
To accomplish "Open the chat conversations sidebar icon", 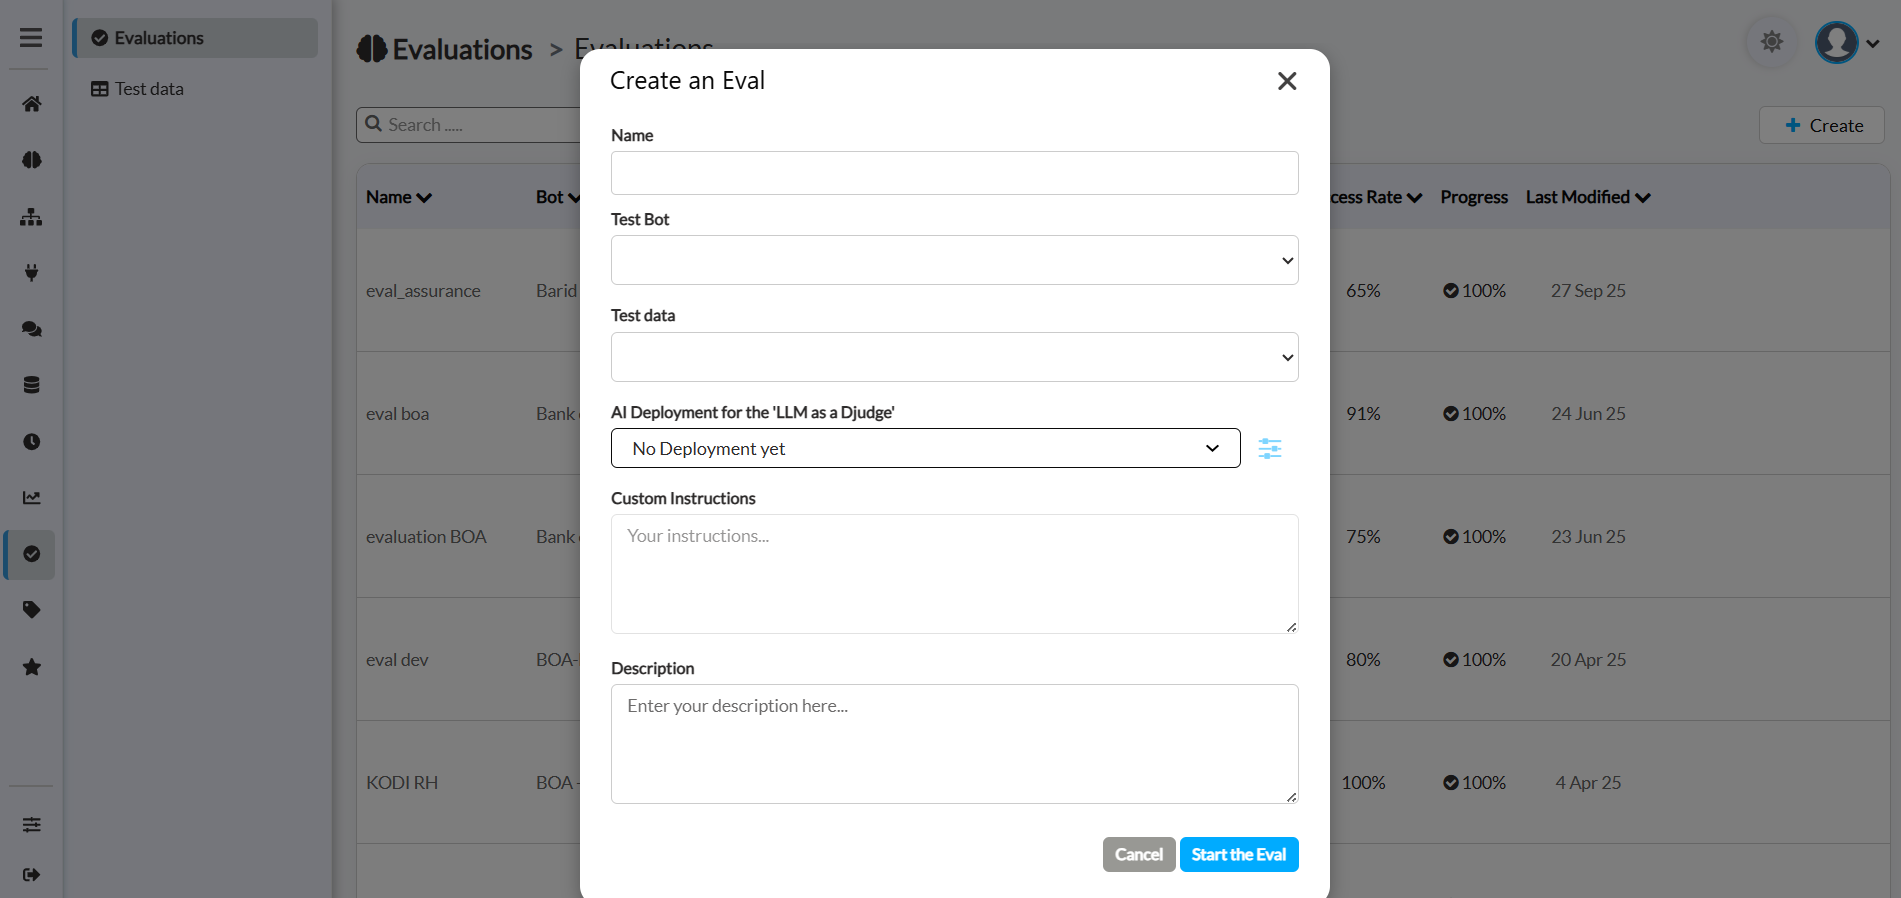I will (32, 329).
